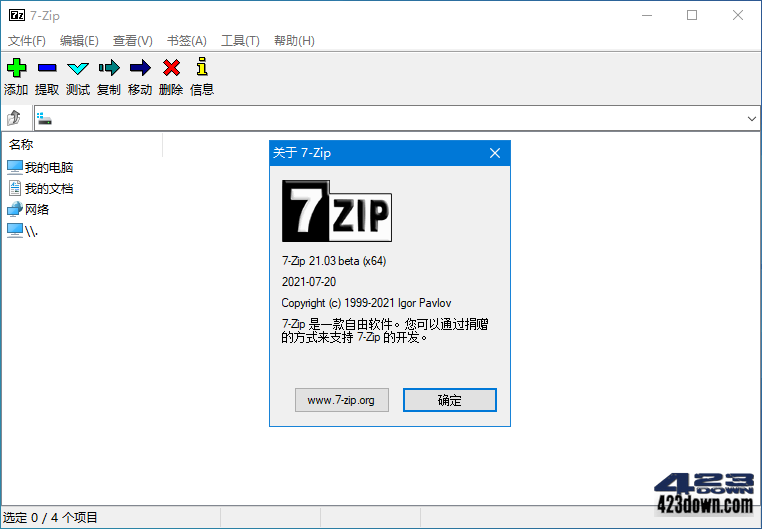Open the 查看(V) menu
This screenshot has height=529, width=762.
click(133, 41)
